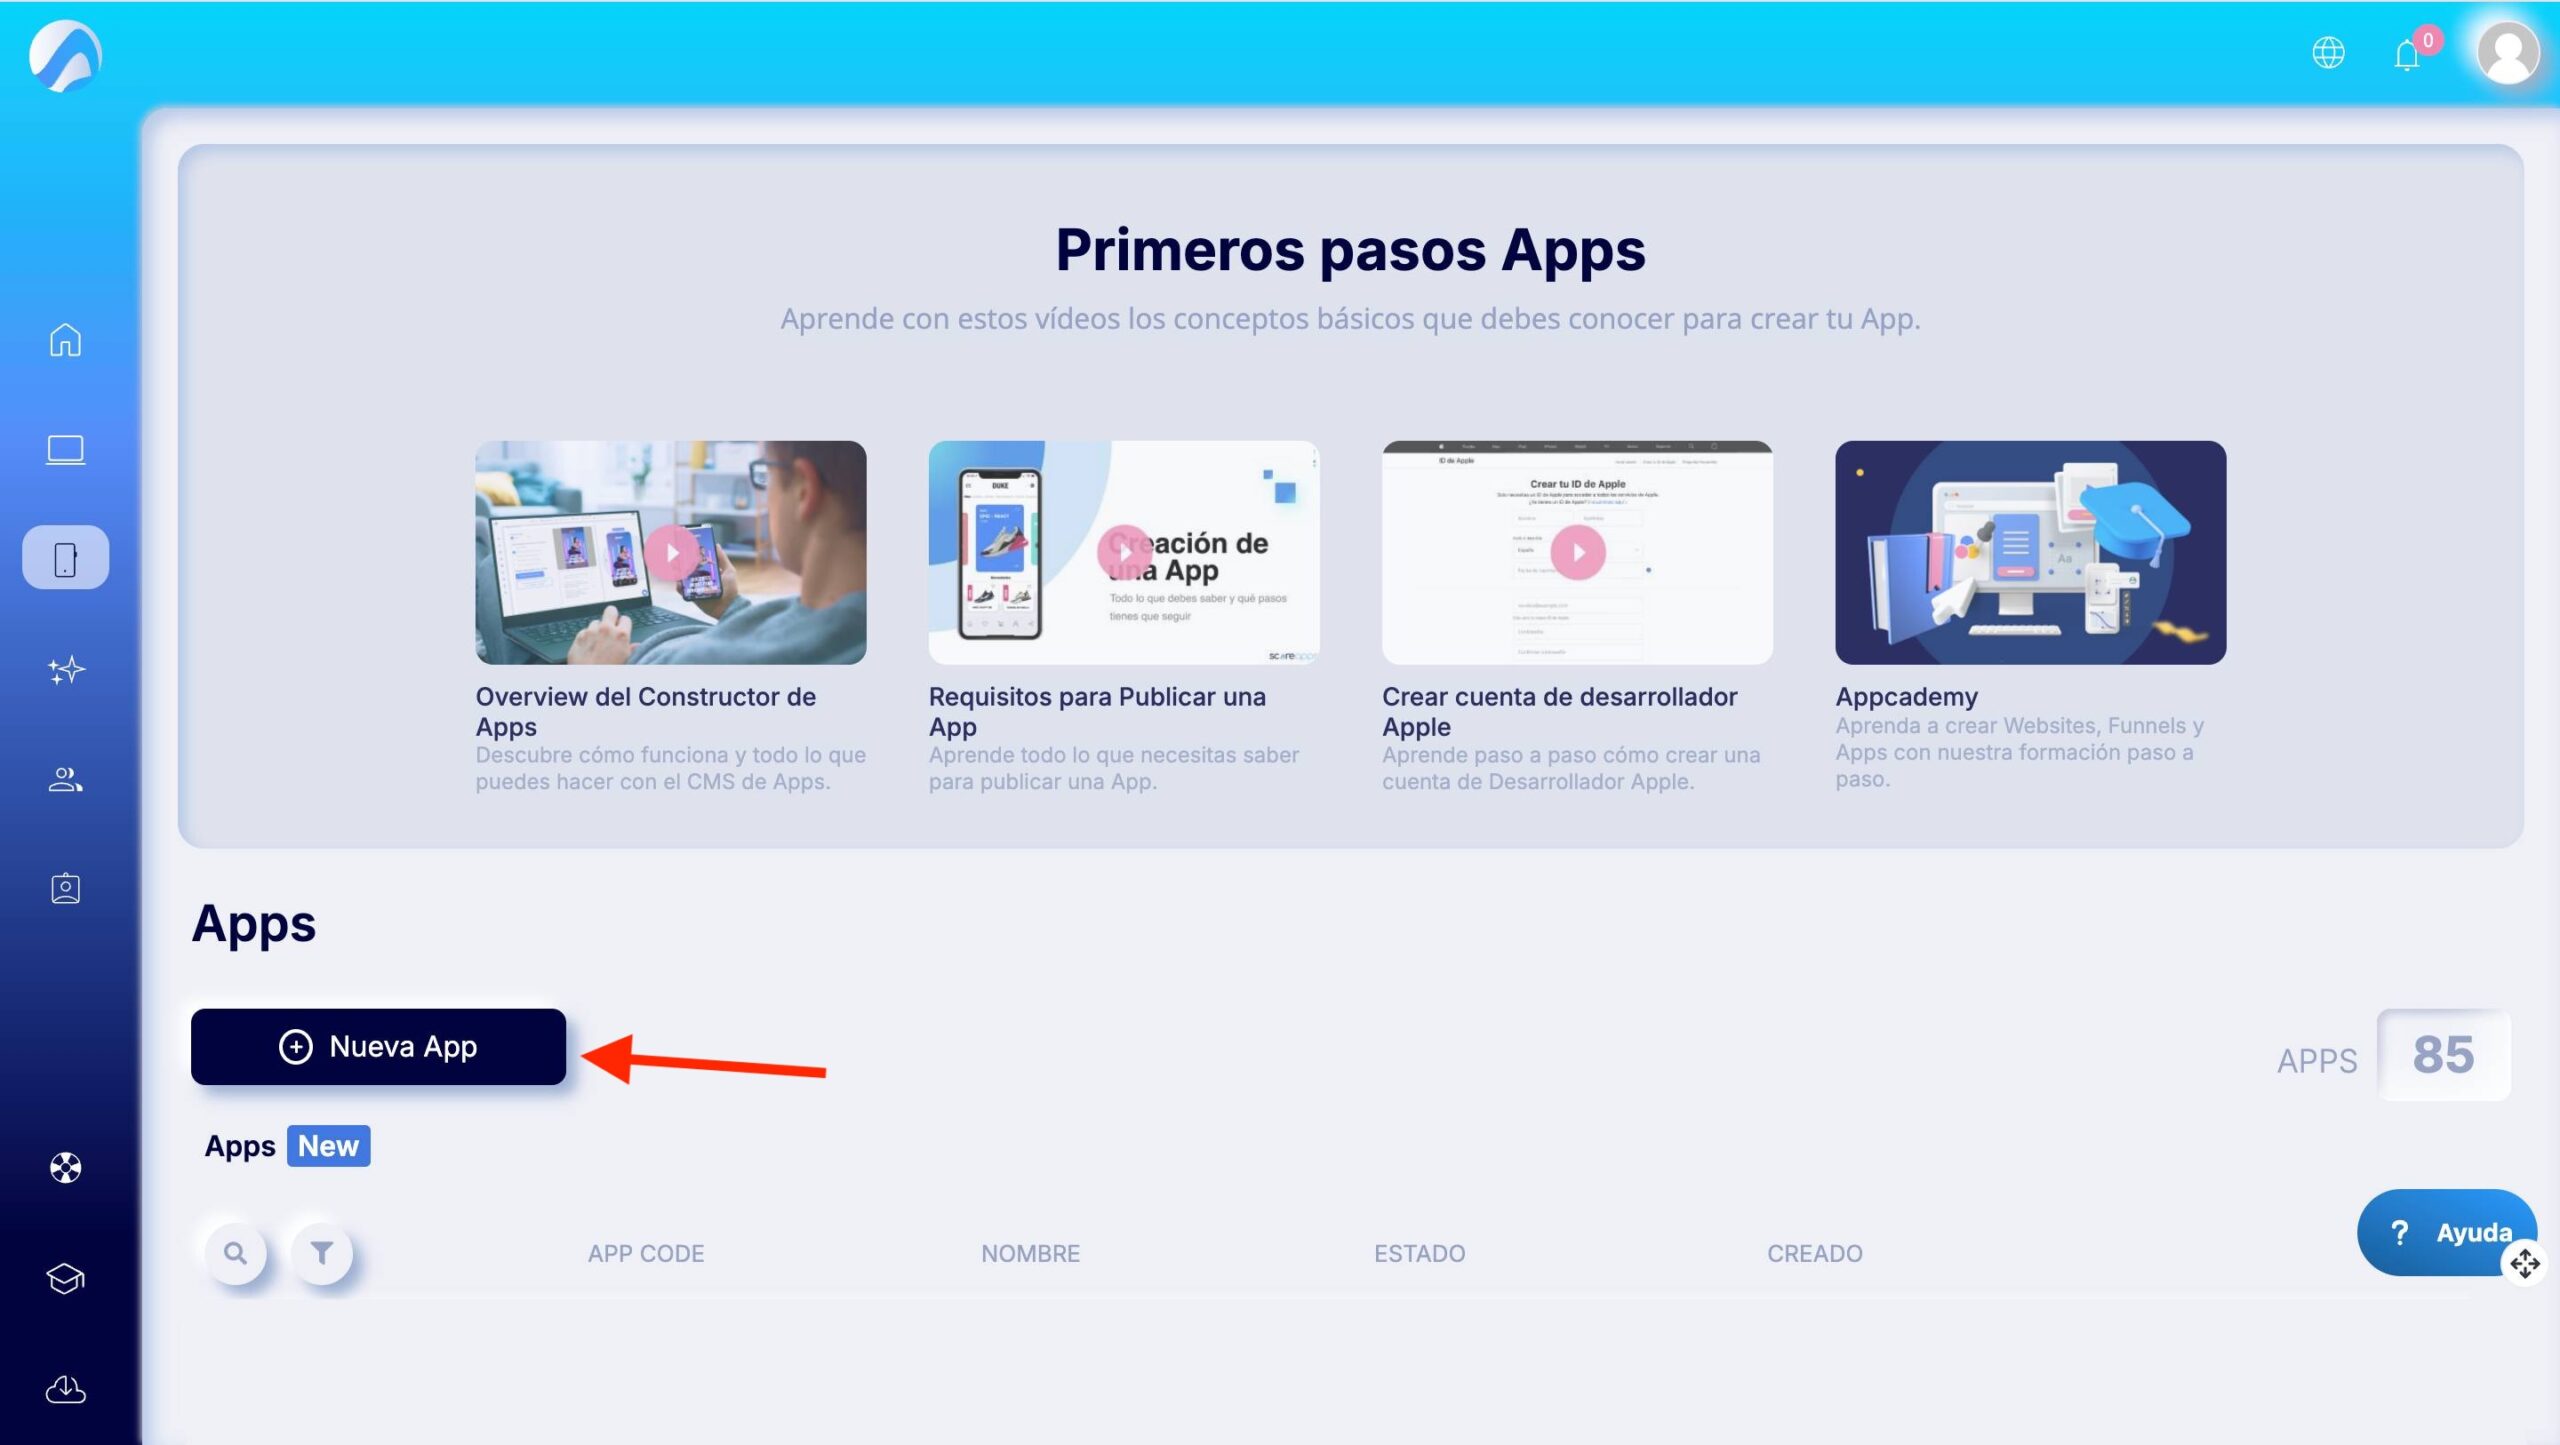The width and height of the screenshot is (2560, 1445).
Task: Open the Home icon in sidebar
Action: pos(65,339)
